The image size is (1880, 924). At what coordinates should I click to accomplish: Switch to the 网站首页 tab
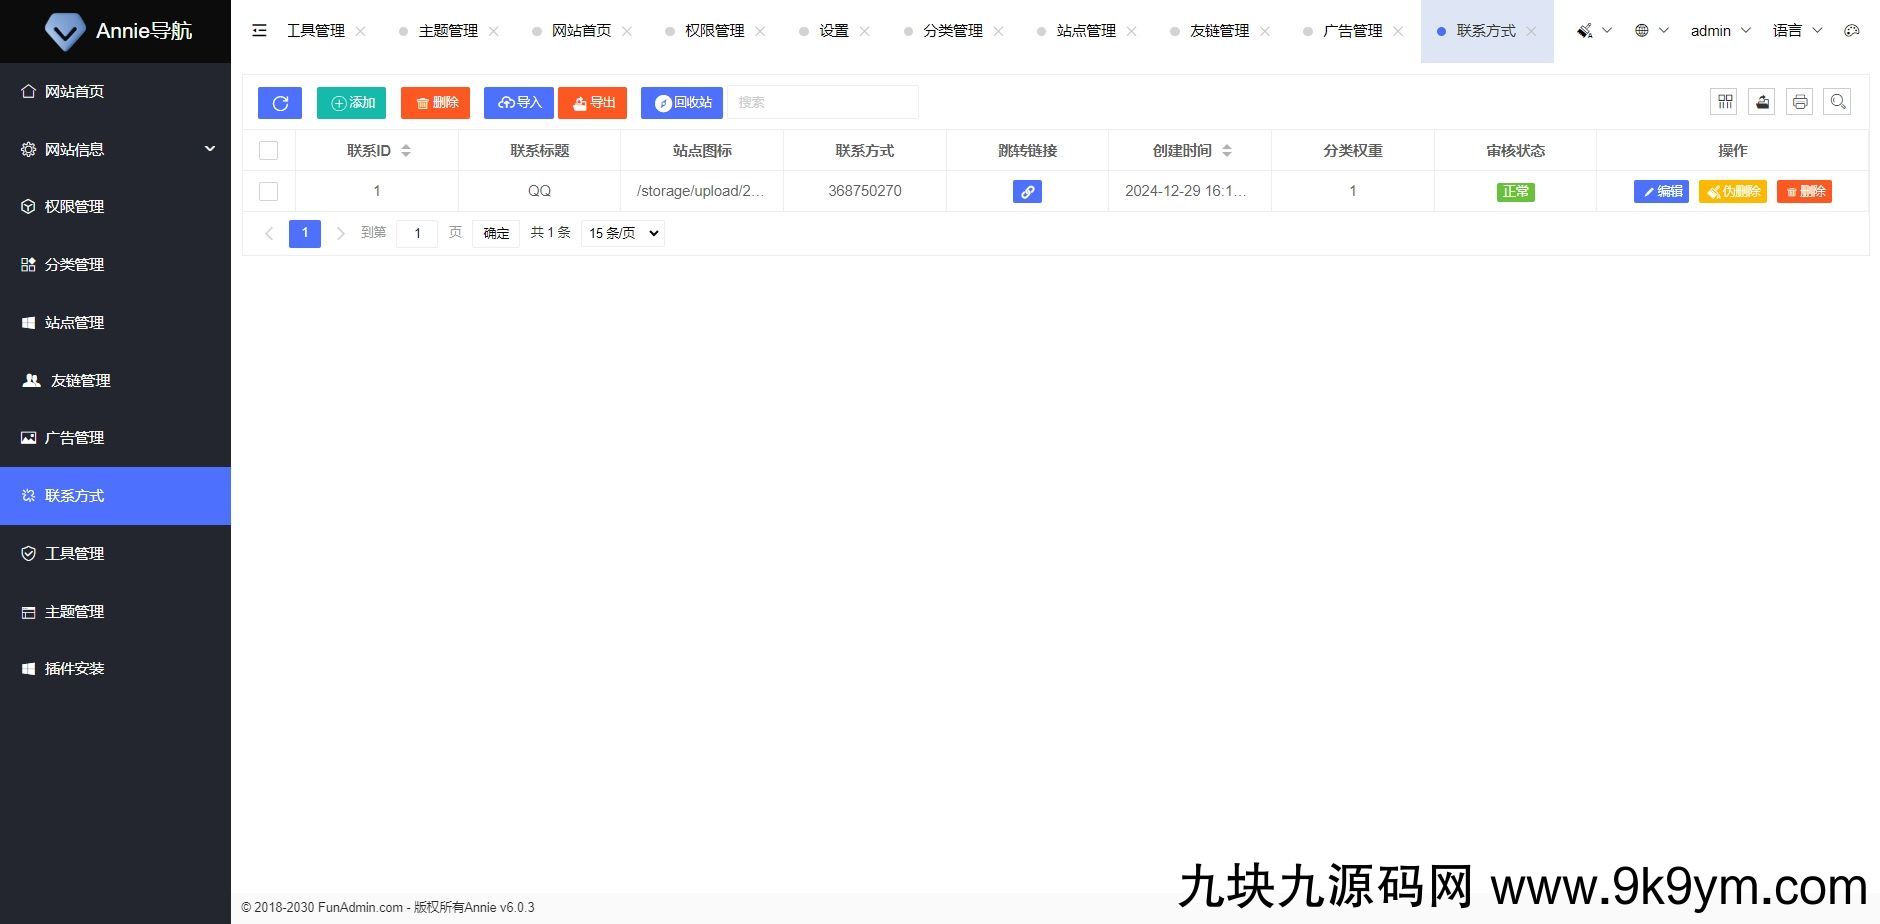tap(581, 31)
